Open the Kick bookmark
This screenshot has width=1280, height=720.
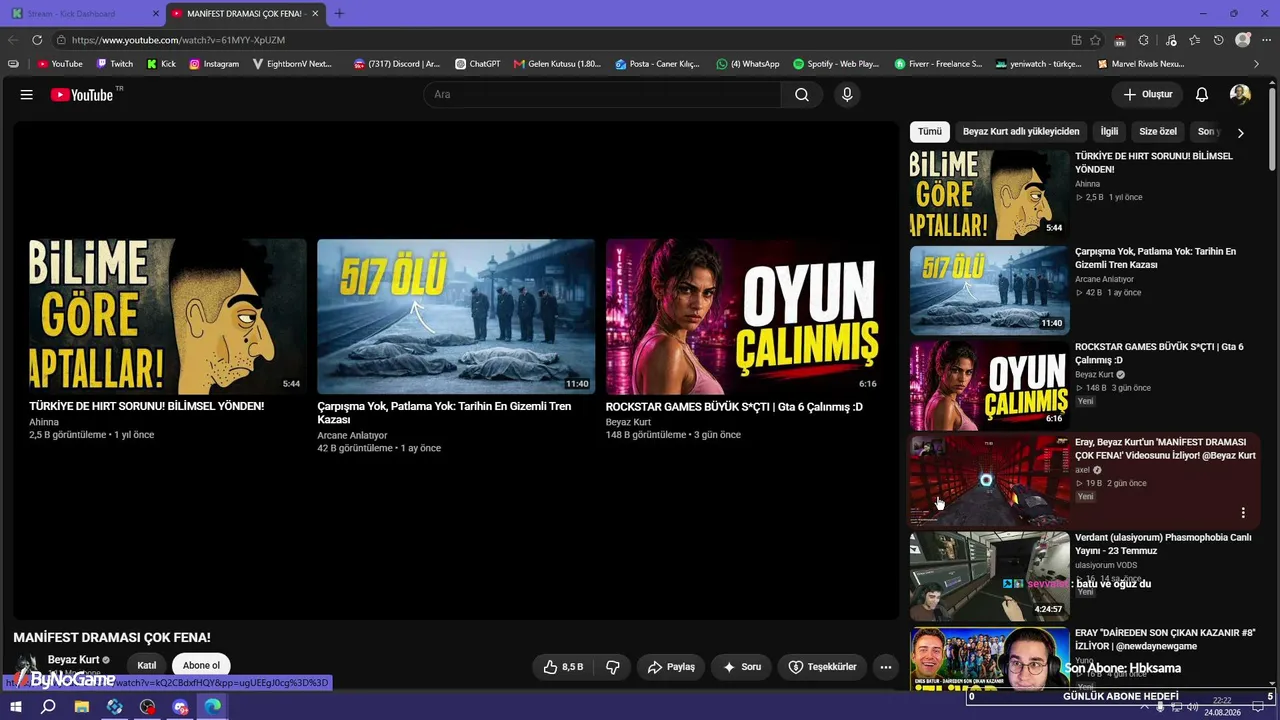161,64
